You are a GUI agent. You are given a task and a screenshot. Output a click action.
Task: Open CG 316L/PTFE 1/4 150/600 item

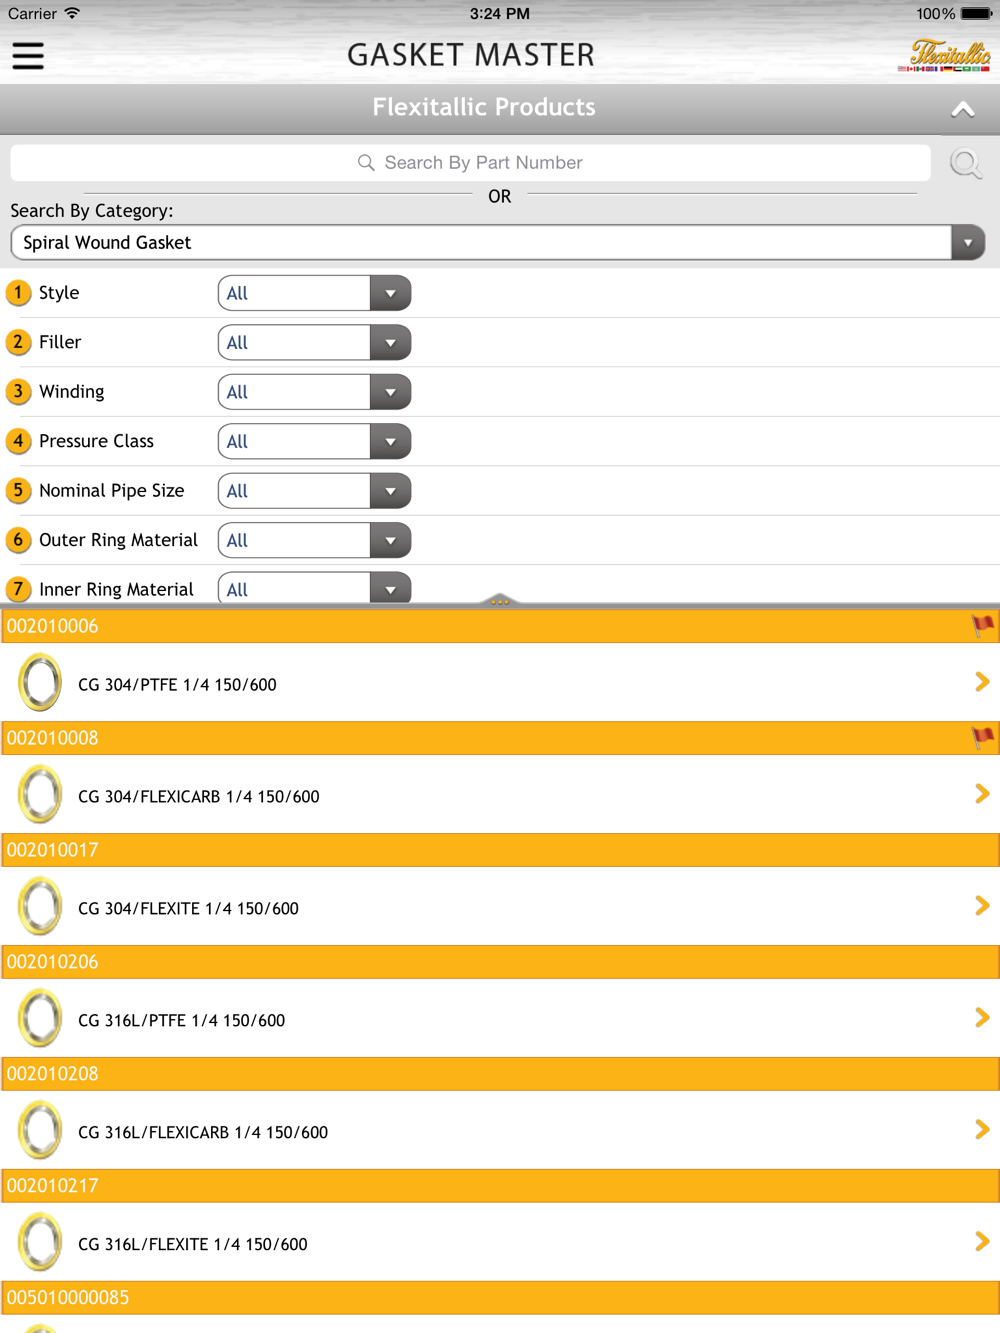click(500, 1019)
